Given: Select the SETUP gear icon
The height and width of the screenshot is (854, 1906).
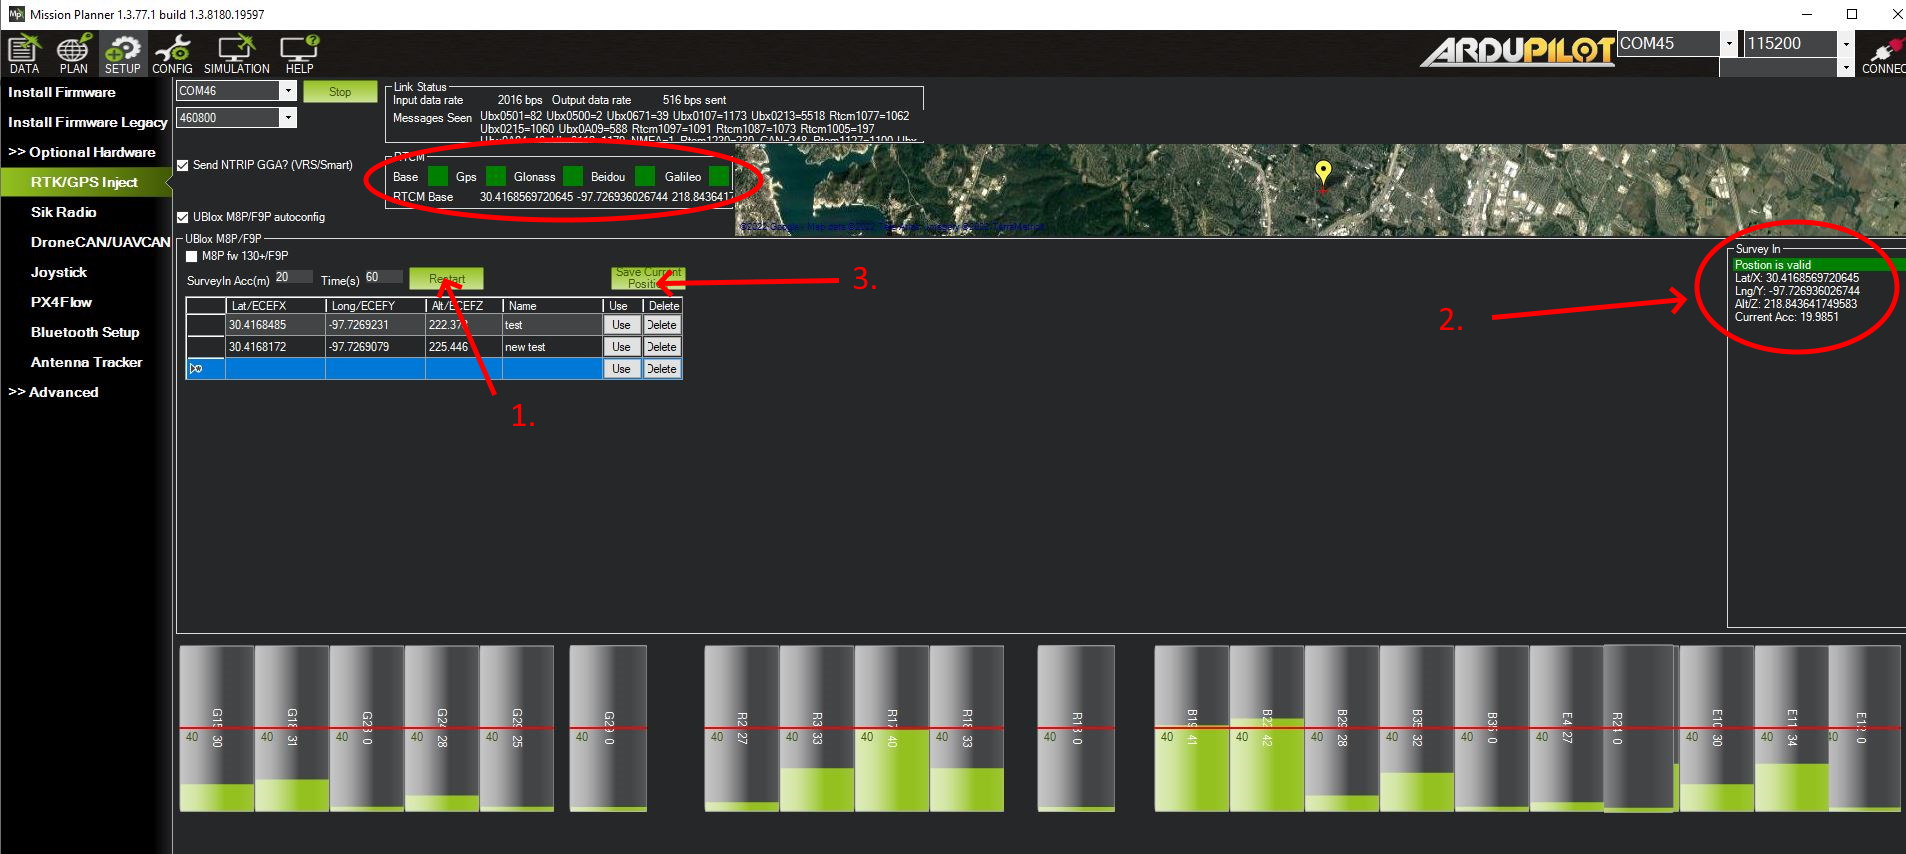Looking at the screenshot, I should pos(123,54).
